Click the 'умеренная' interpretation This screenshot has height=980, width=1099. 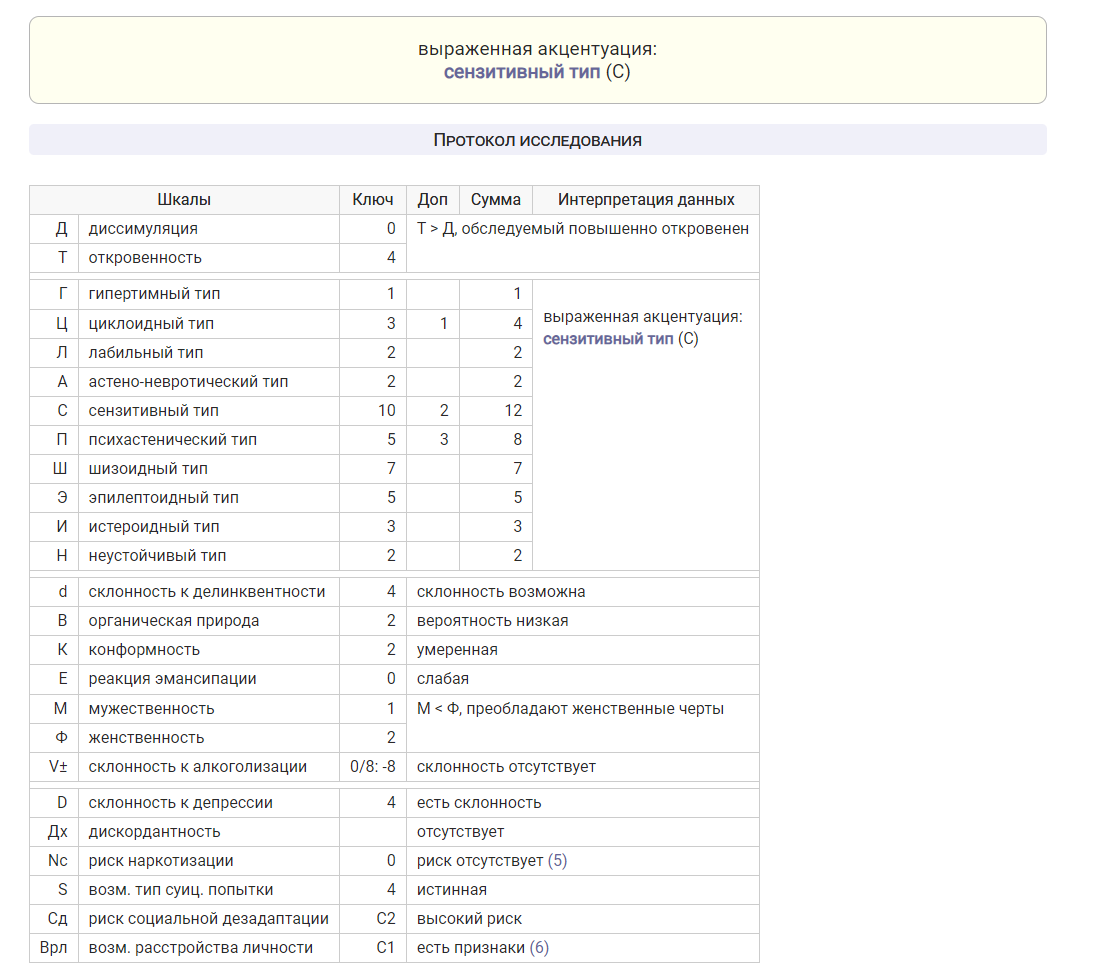457,650
